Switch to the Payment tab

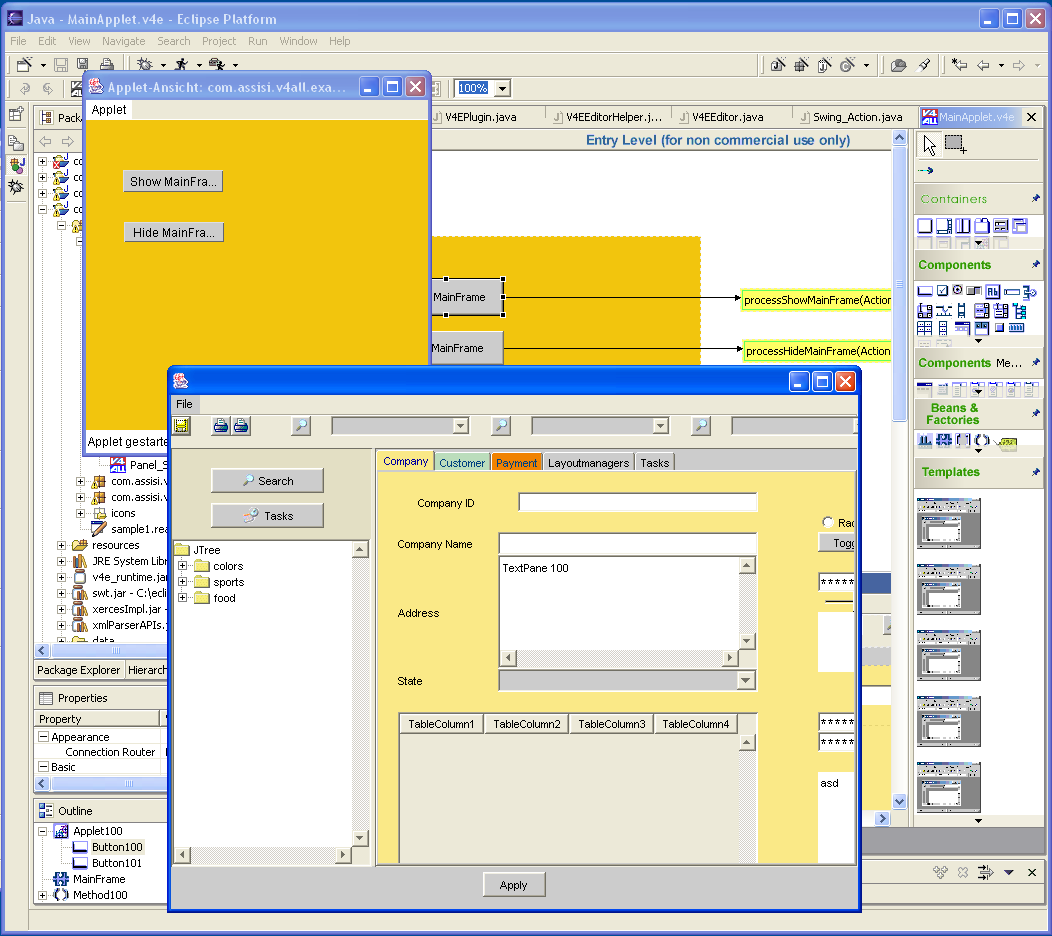coord(516,463)
